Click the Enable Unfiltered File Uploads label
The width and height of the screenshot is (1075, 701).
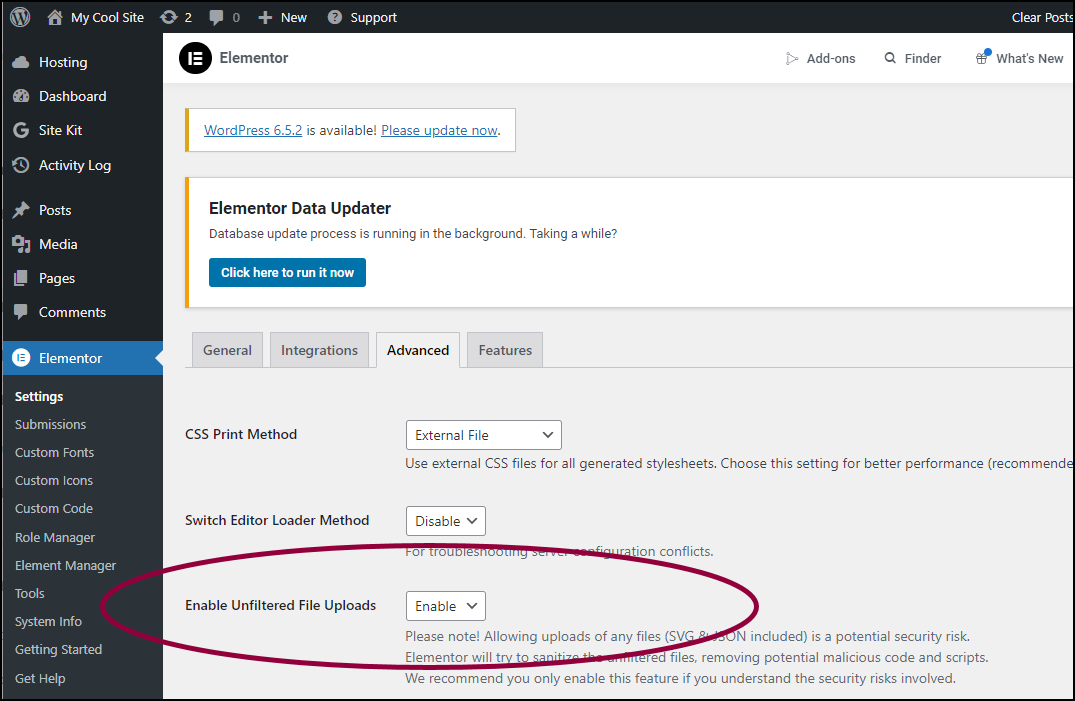280,605
